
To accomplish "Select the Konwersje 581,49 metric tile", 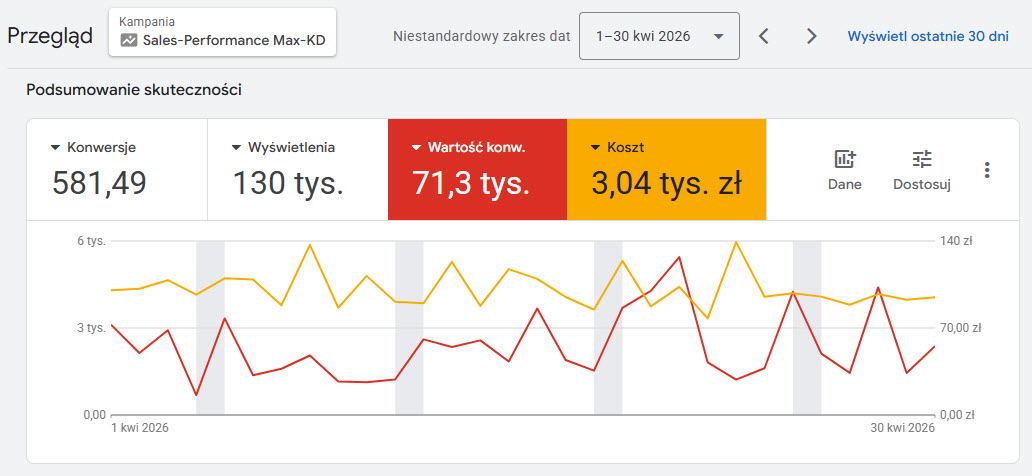I will [117, 169].
